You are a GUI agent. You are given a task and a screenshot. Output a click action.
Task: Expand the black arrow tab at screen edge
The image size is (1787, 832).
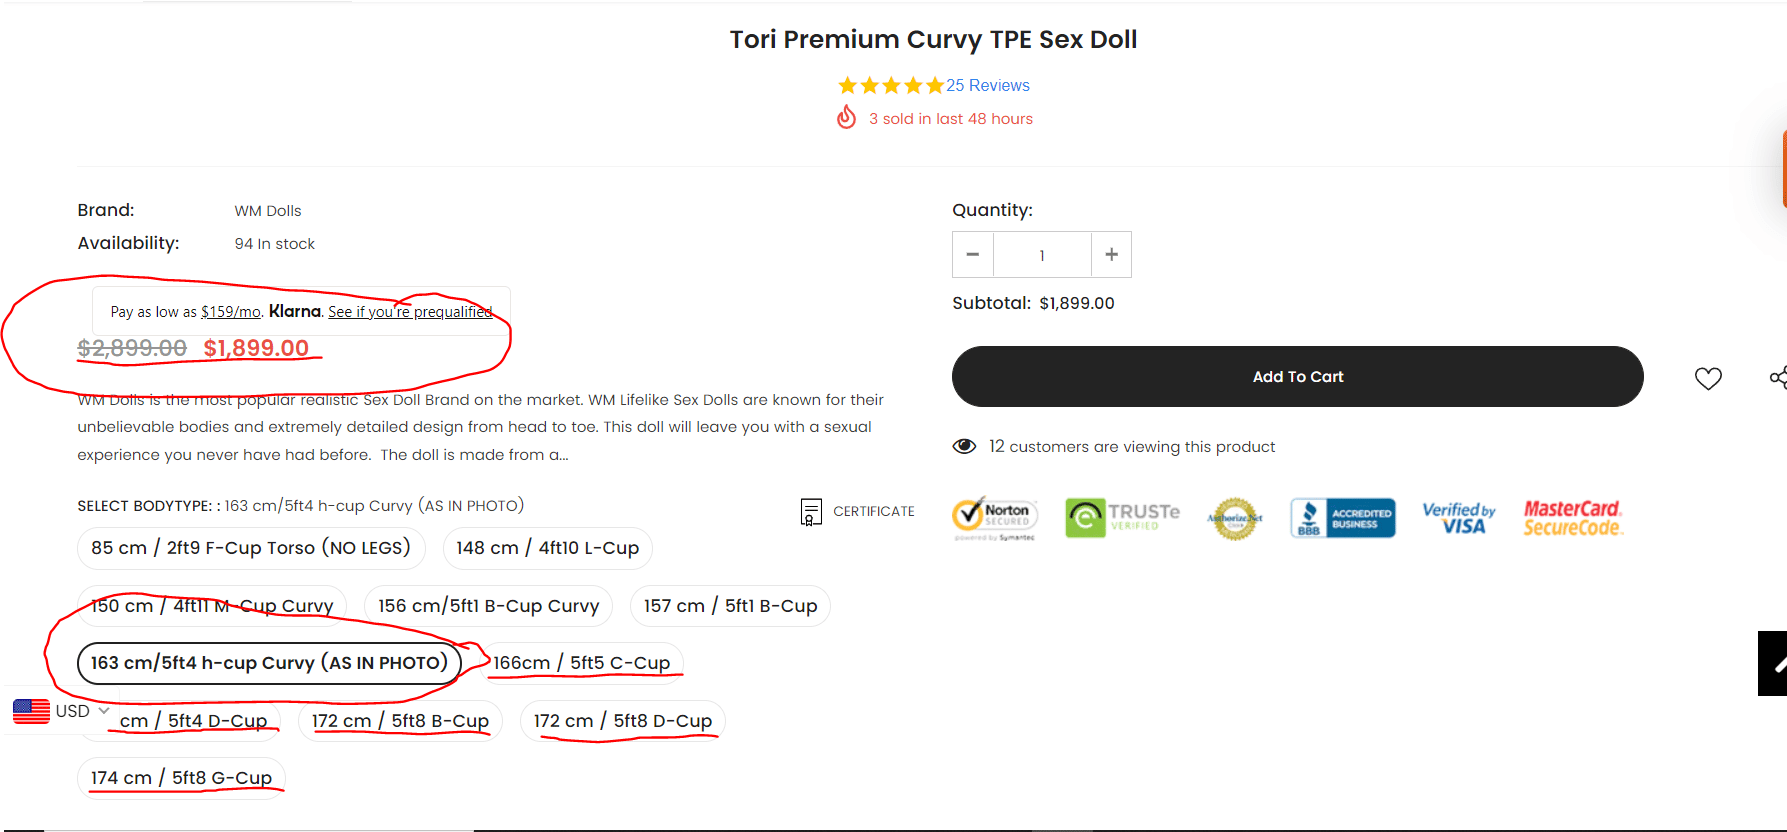pos(1772,663)
